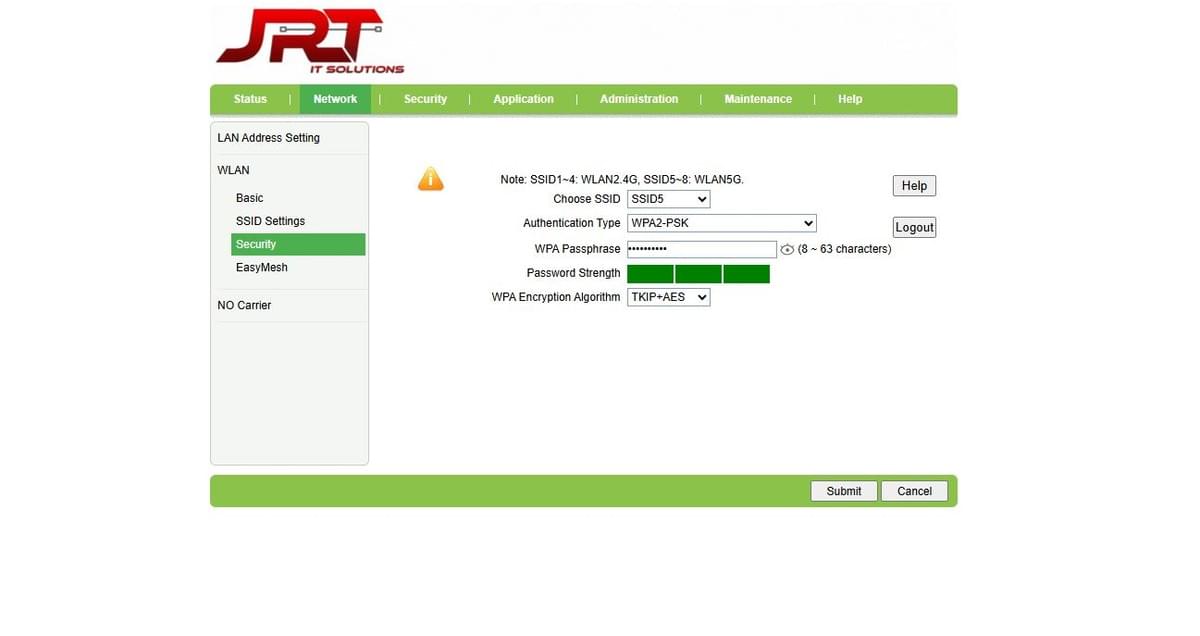Open EasyMesh in the sidebar
Screen dimensions: 1200x636
(262, 267)
